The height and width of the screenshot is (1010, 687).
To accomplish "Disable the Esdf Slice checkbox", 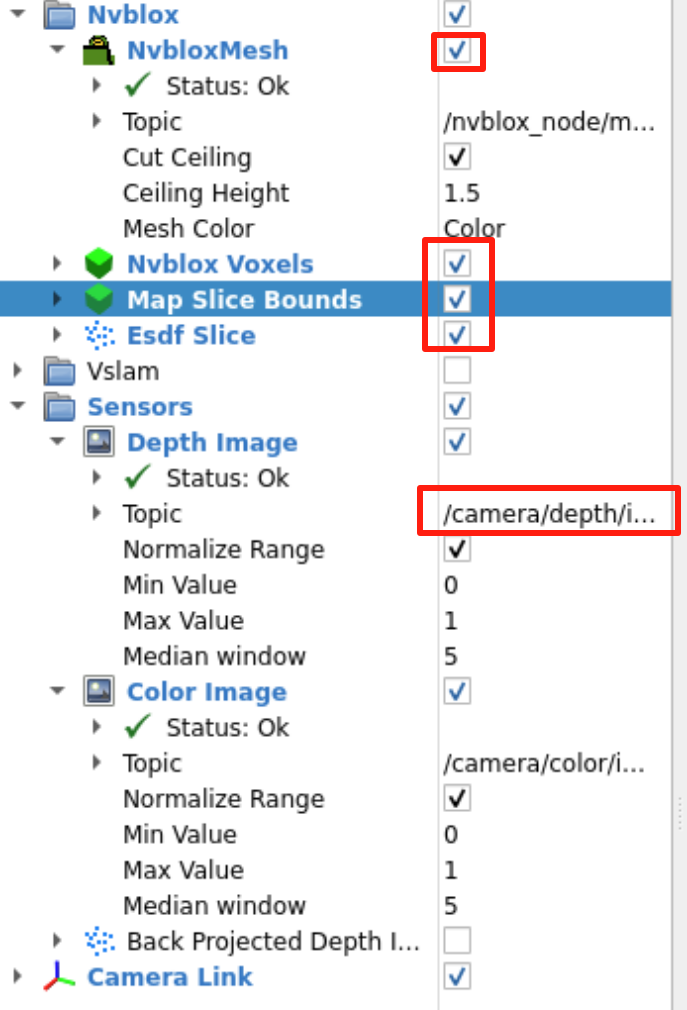I will [457, 334].
